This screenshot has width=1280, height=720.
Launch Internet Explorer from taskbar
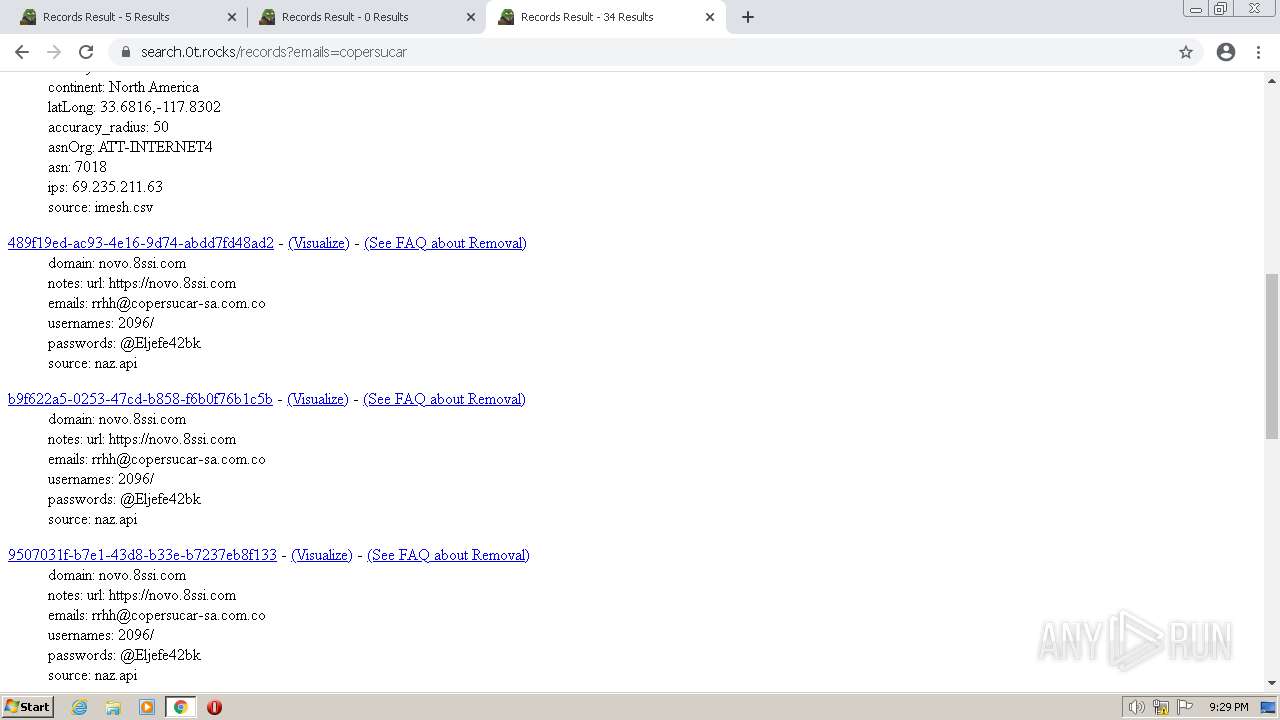[x=80, y=707]
